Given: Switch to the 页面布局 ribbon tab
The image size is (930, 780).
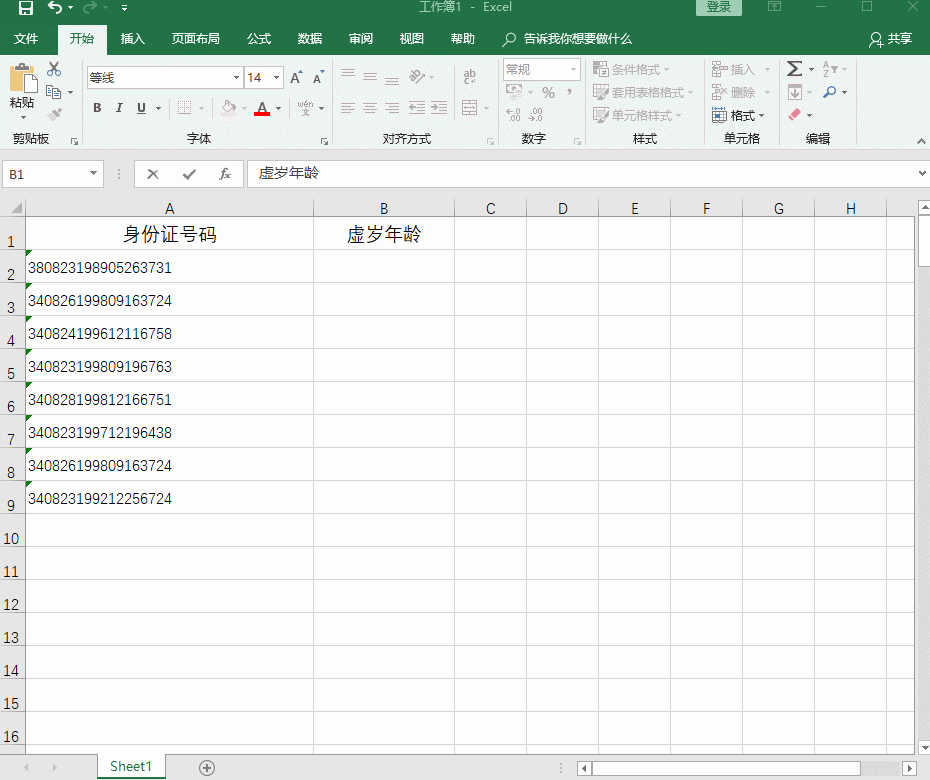Looking at the screenshot, I should [x=196, y=39].
